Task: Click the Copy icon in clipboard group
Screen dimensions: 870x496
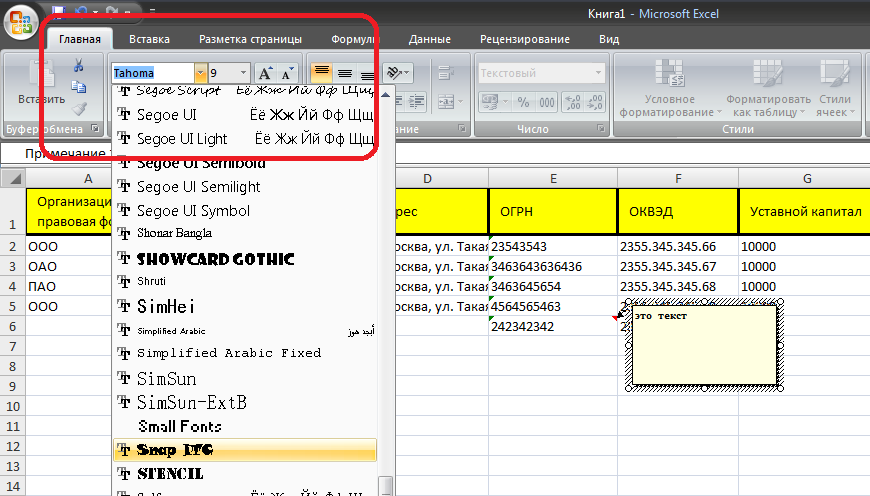Action: point(78,87)
